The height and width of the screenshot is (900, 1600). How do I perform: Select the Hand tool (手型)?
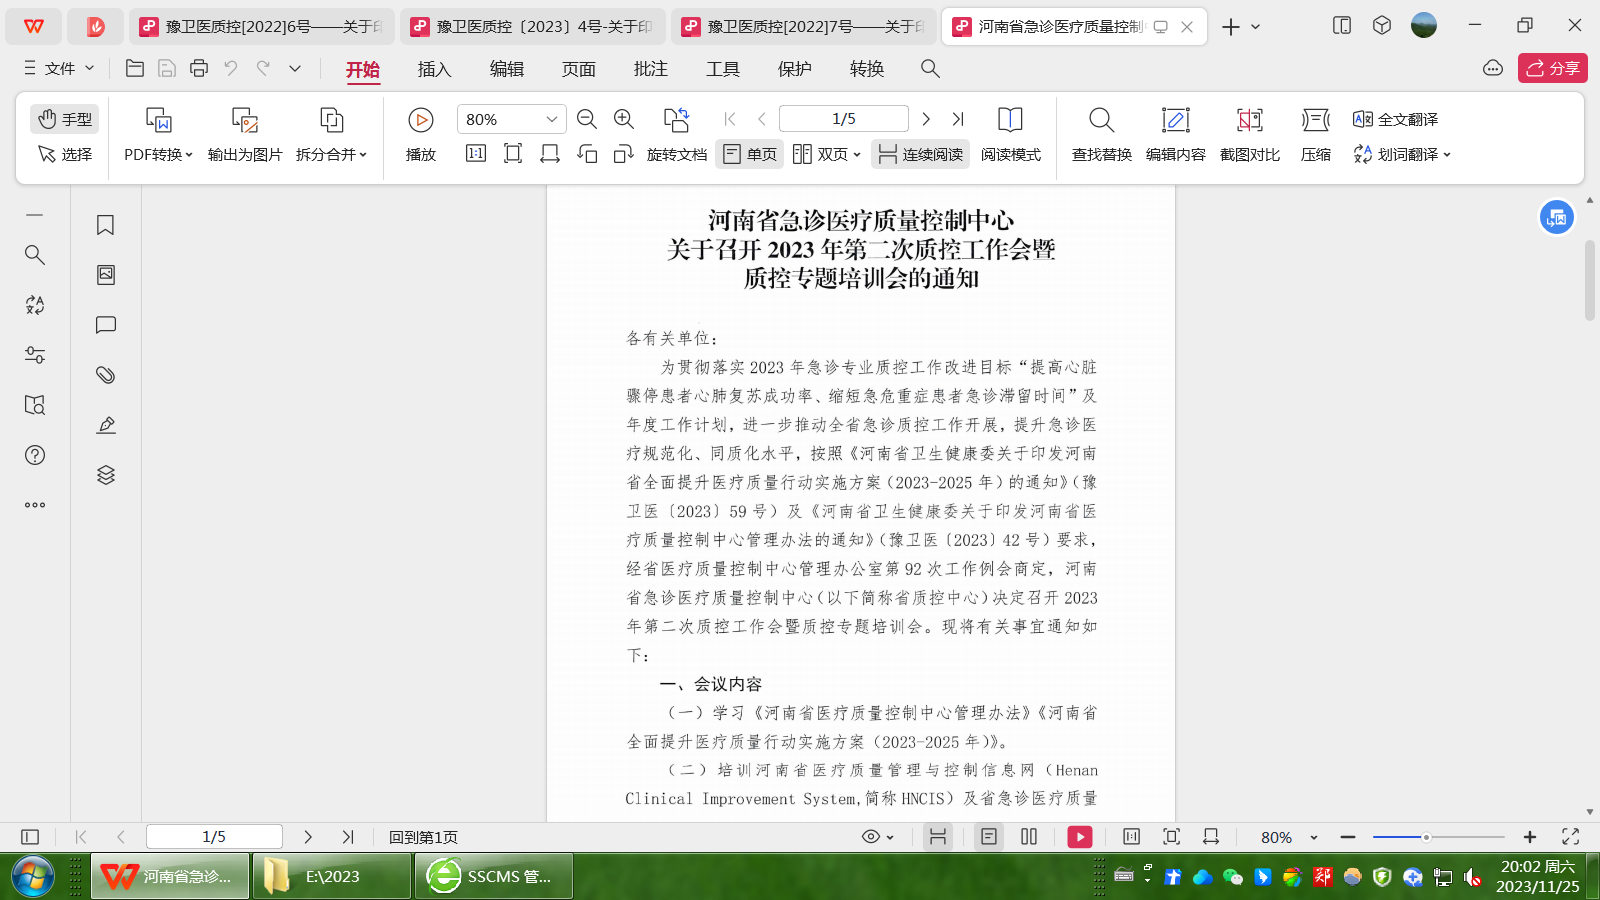click(65, 119)
